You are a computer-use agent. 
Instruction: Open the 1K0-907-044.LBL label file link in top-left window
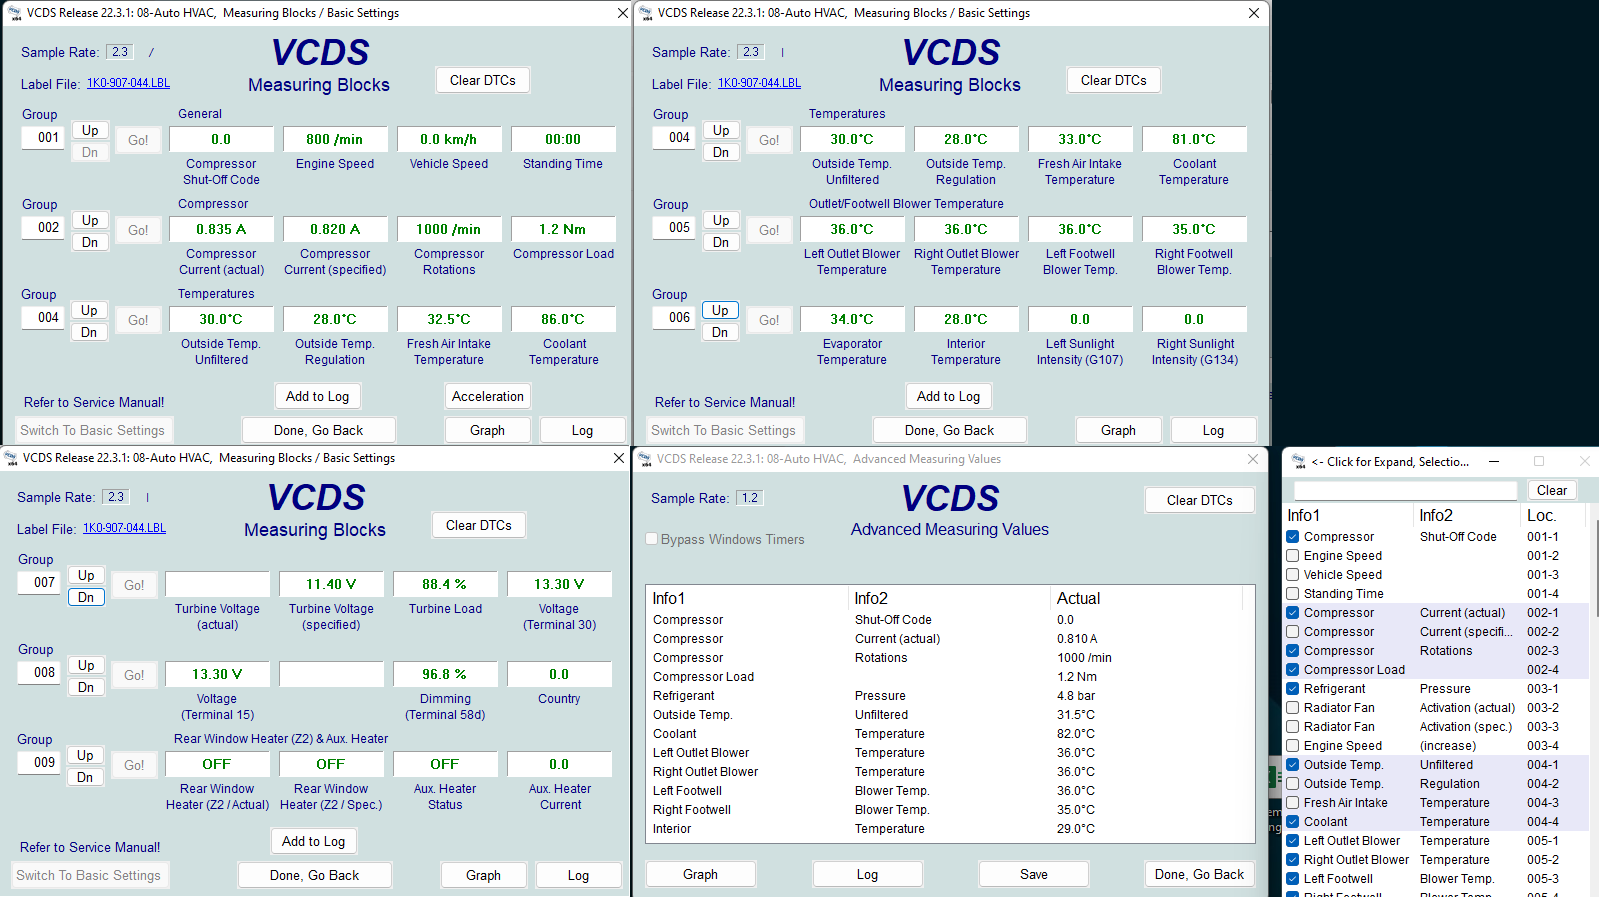tap(128, 83)
